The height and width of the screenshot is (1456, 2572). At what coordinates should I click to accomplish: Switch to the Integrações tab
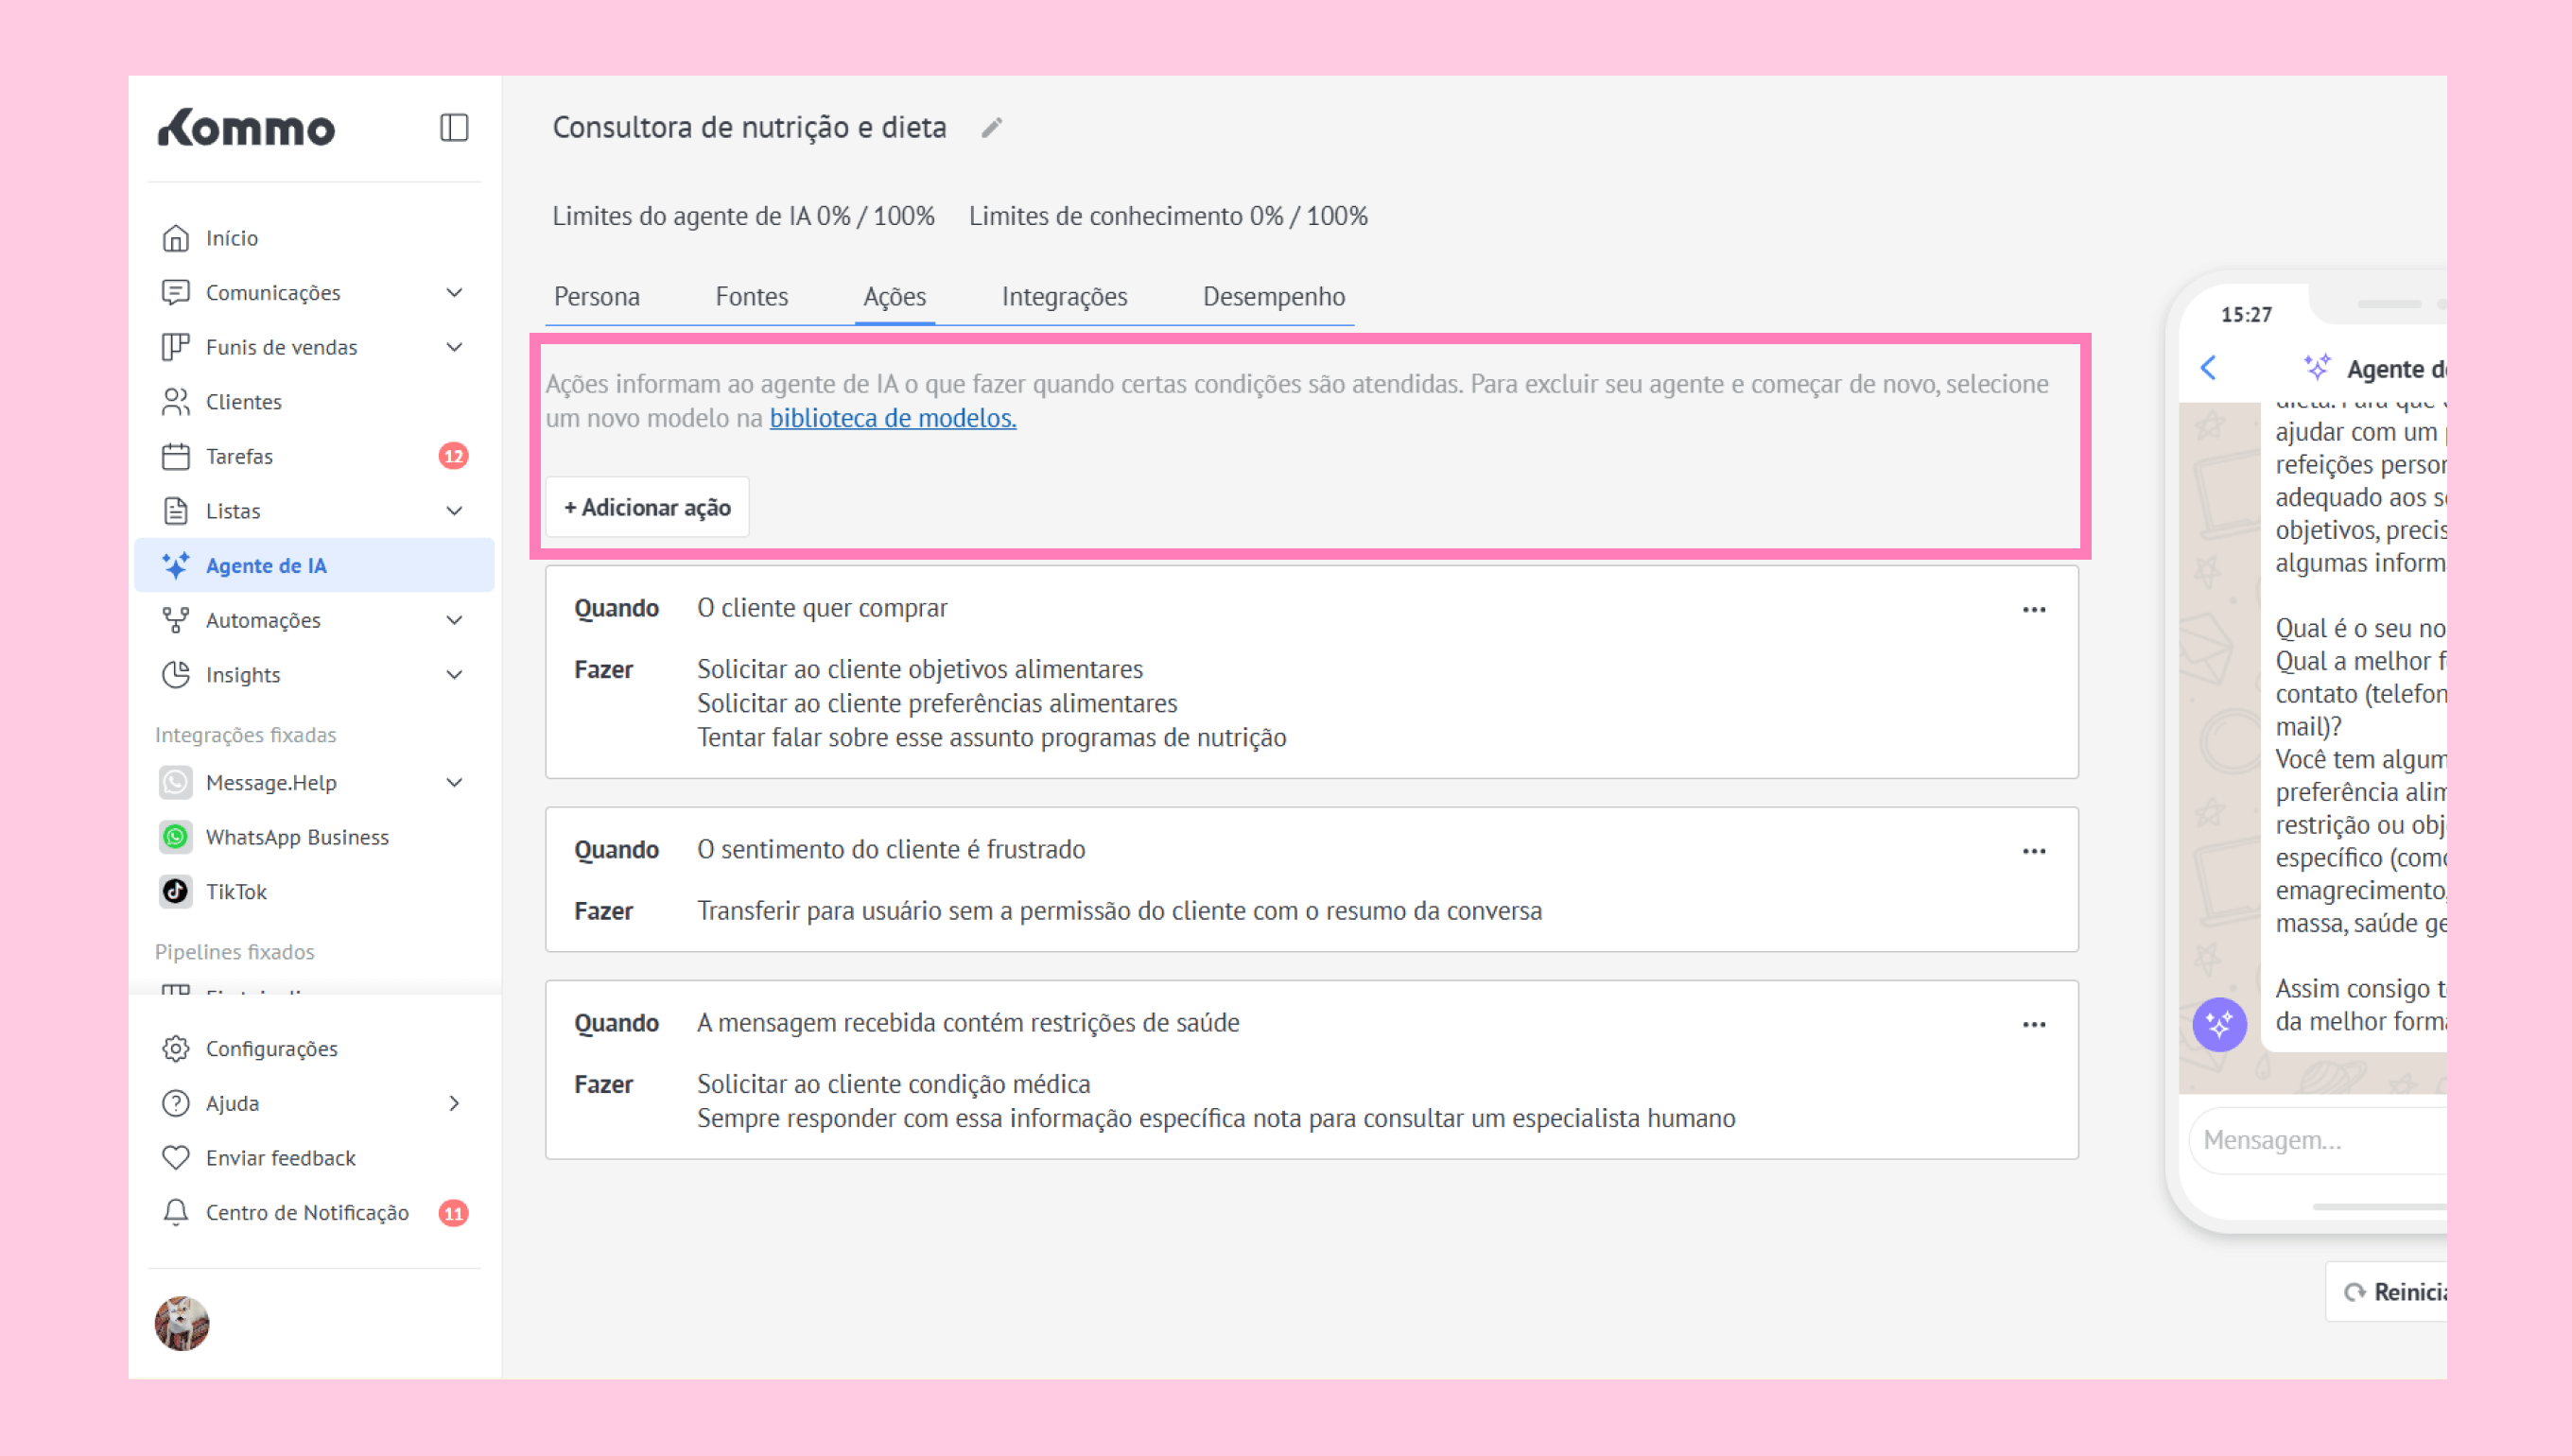point(1064,297)
